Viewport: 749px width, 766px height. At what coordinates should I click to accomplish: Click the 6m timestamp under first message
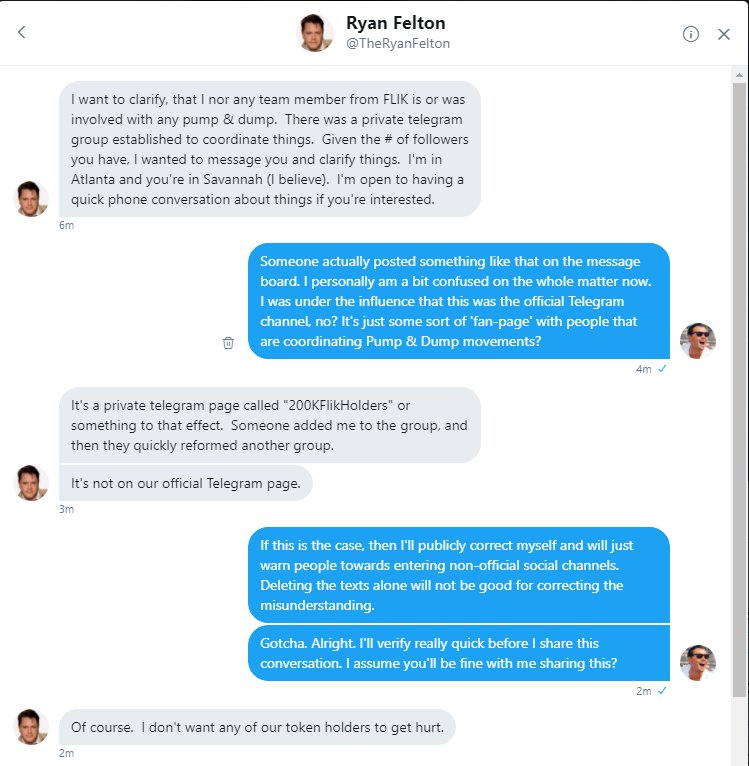coord(66,225)
